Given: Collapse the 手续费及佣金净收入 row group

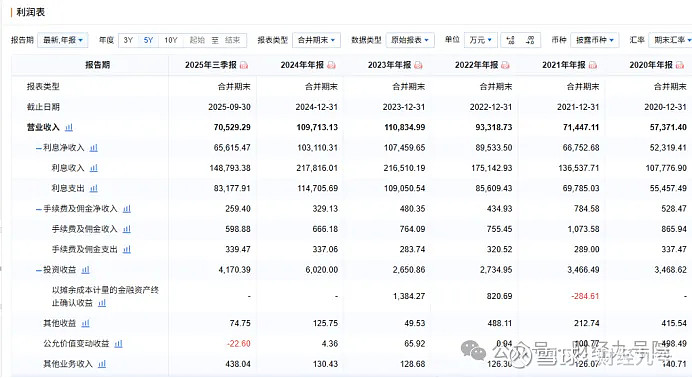Looking at the screenshot, I should click(x=39, y=209).
